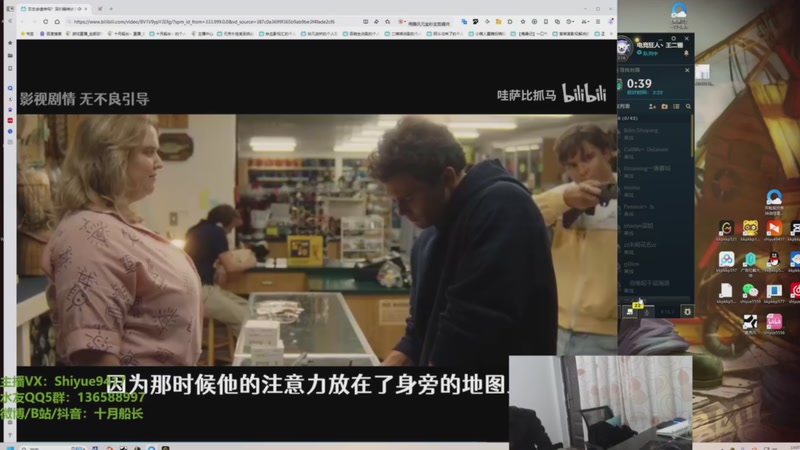800x450 pixels.
Task: Open the add folder icon in friends panel
Action: point(664,107)
